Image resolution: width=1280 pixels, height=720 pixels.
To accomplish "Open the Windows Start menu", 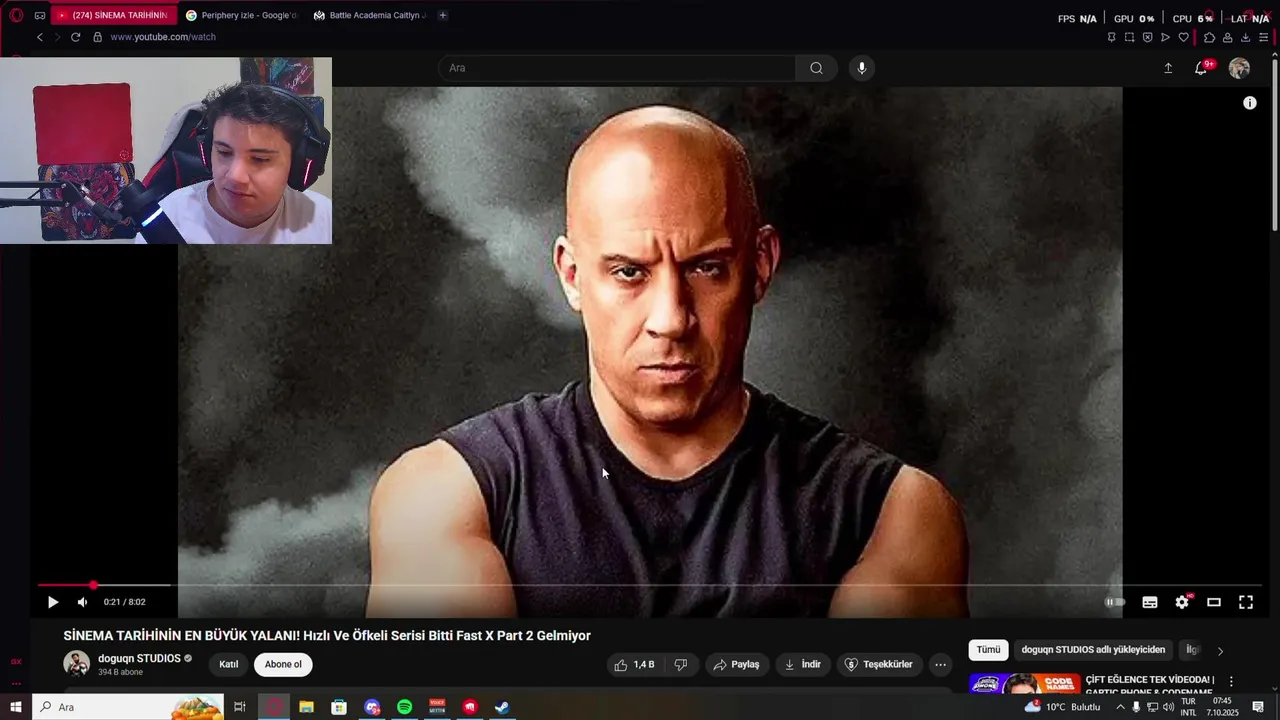I will pyautogui.click(x=16, y=707).
